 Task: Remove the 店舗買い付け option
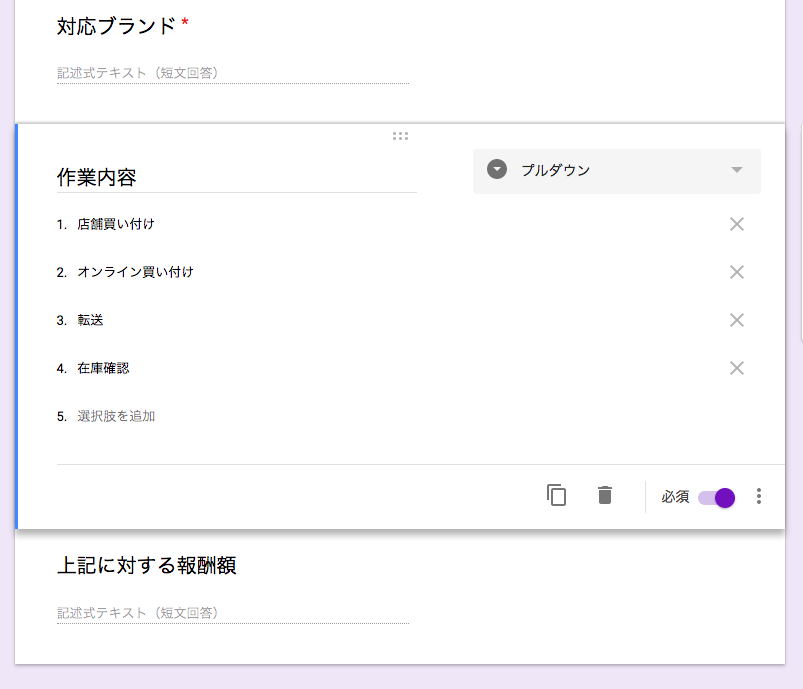(736, 224)
